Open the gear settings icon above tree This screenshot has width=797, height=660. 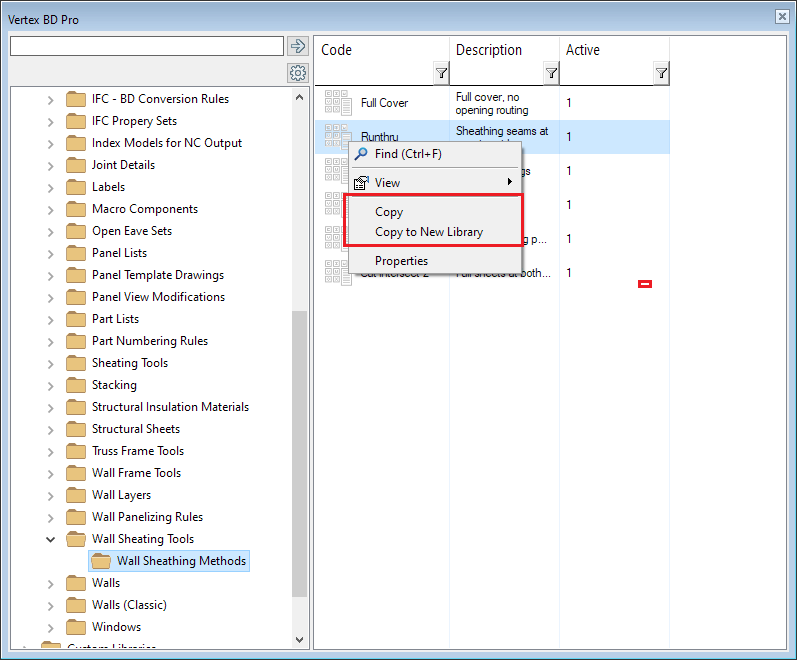pyautogui.click(x=297, y=73)
